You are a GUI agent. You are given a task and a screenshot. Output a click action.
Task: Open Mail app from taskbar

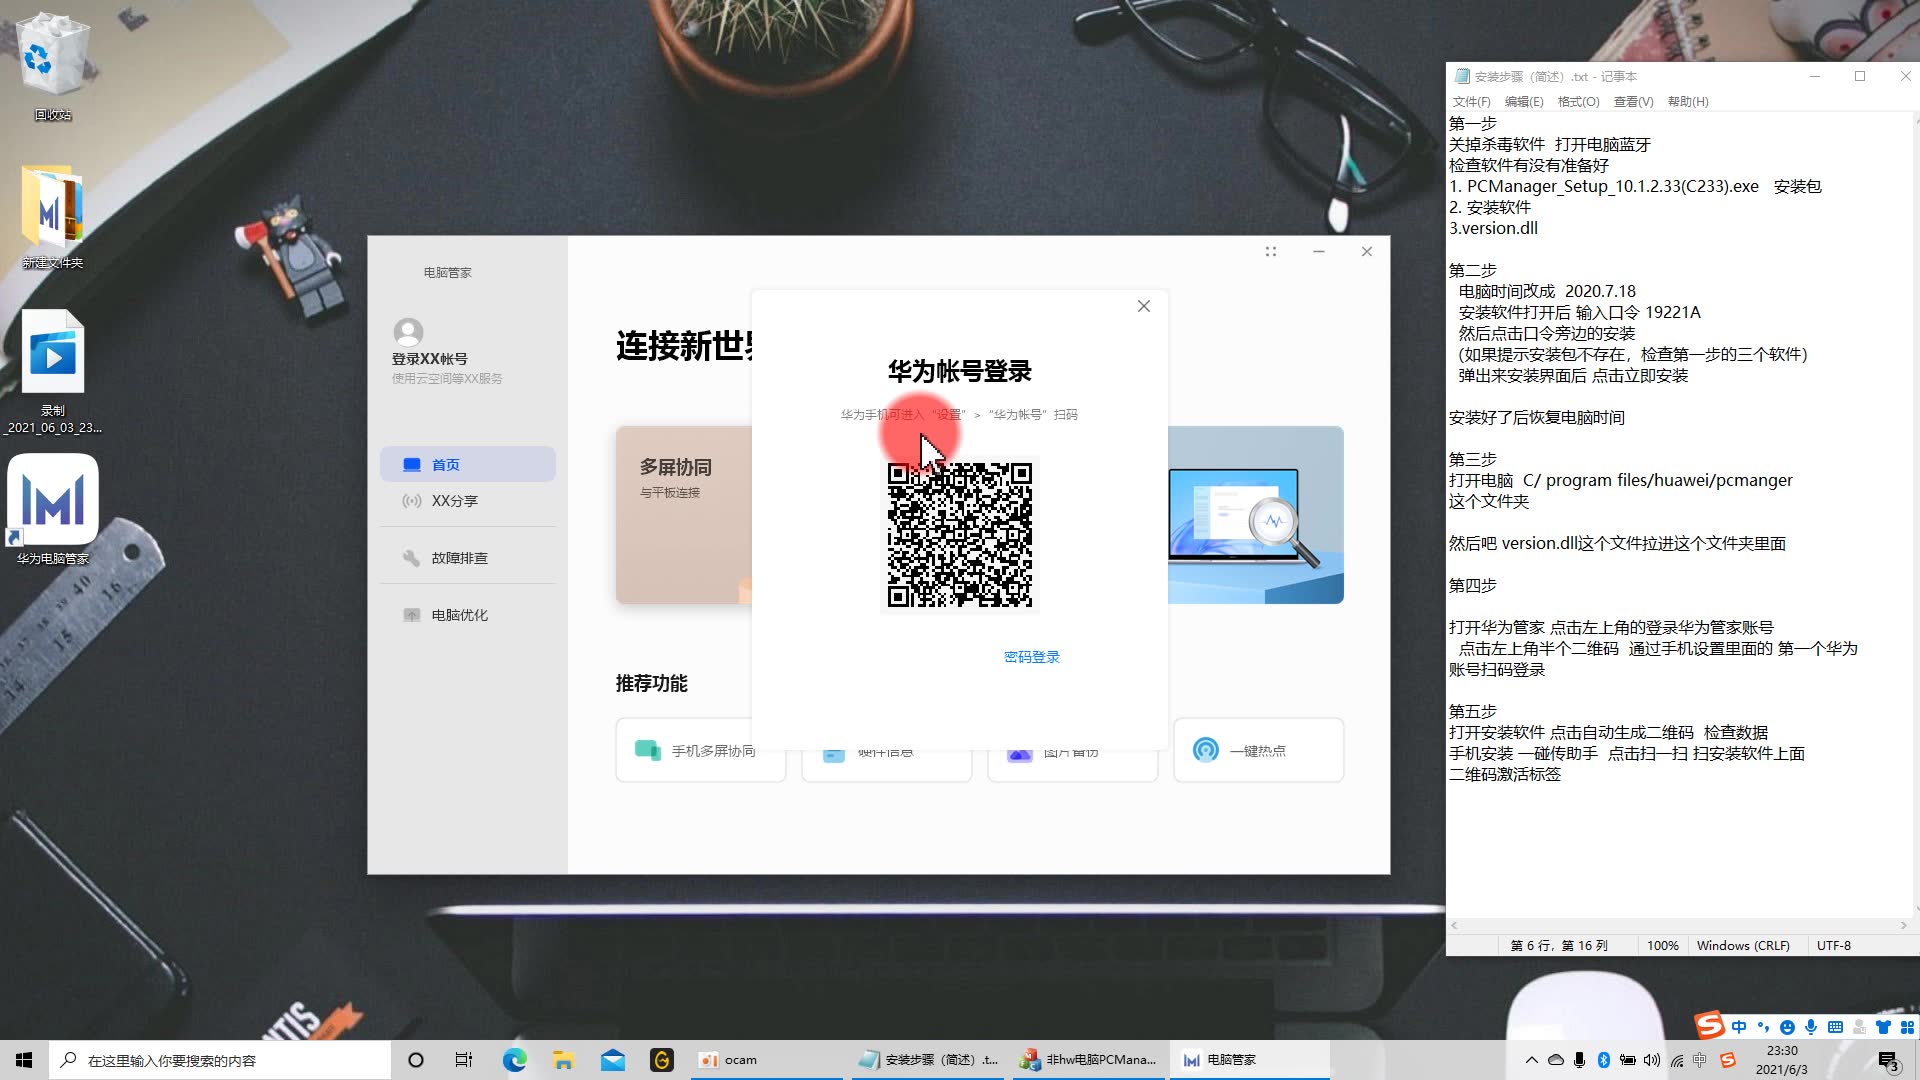pos(612,1060)
